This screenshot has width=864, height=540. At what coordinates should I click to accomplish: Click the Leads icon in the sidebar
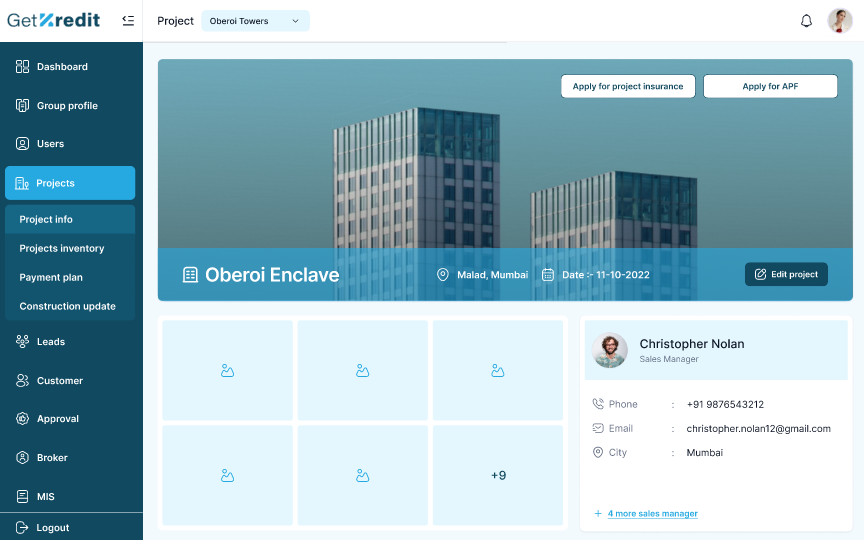[x=22, y=342]
